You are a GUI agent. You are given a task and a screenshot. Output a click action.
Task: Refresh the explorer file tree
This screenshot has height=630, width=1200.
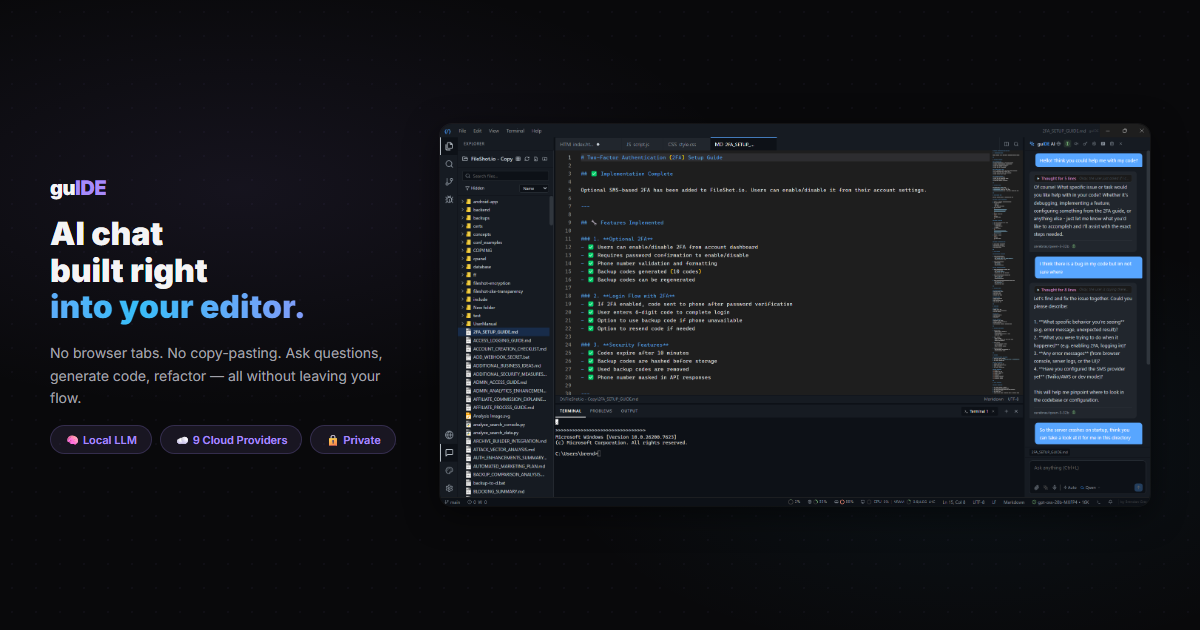527,159
